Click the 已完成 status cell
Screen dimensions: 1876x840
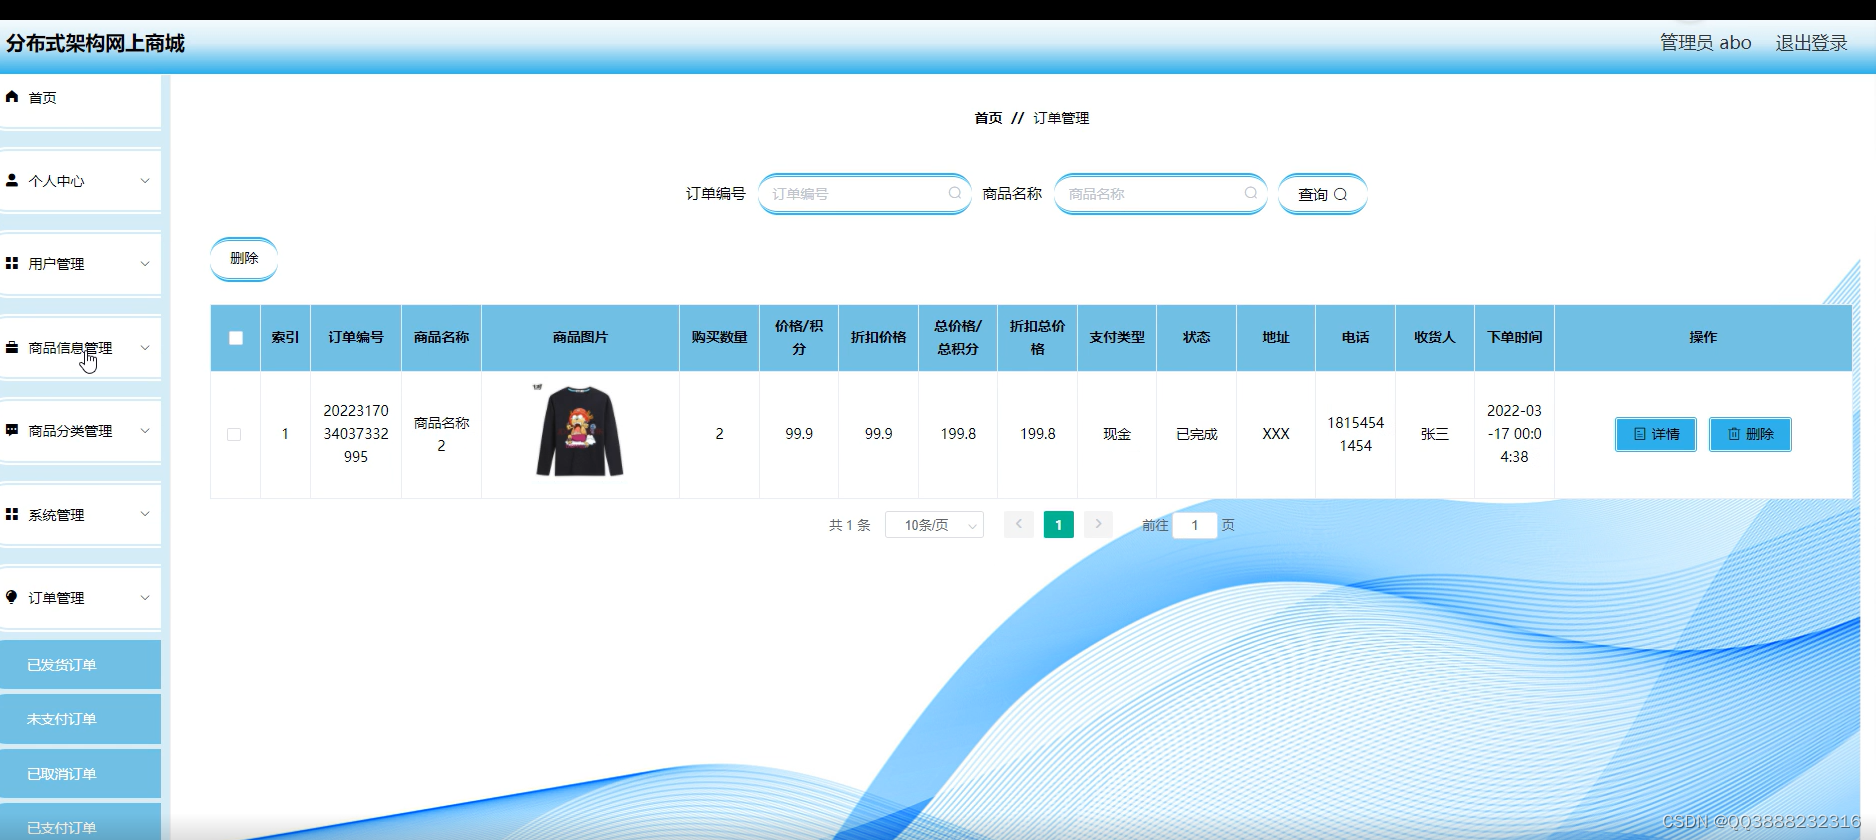(x=1196, y=434)
